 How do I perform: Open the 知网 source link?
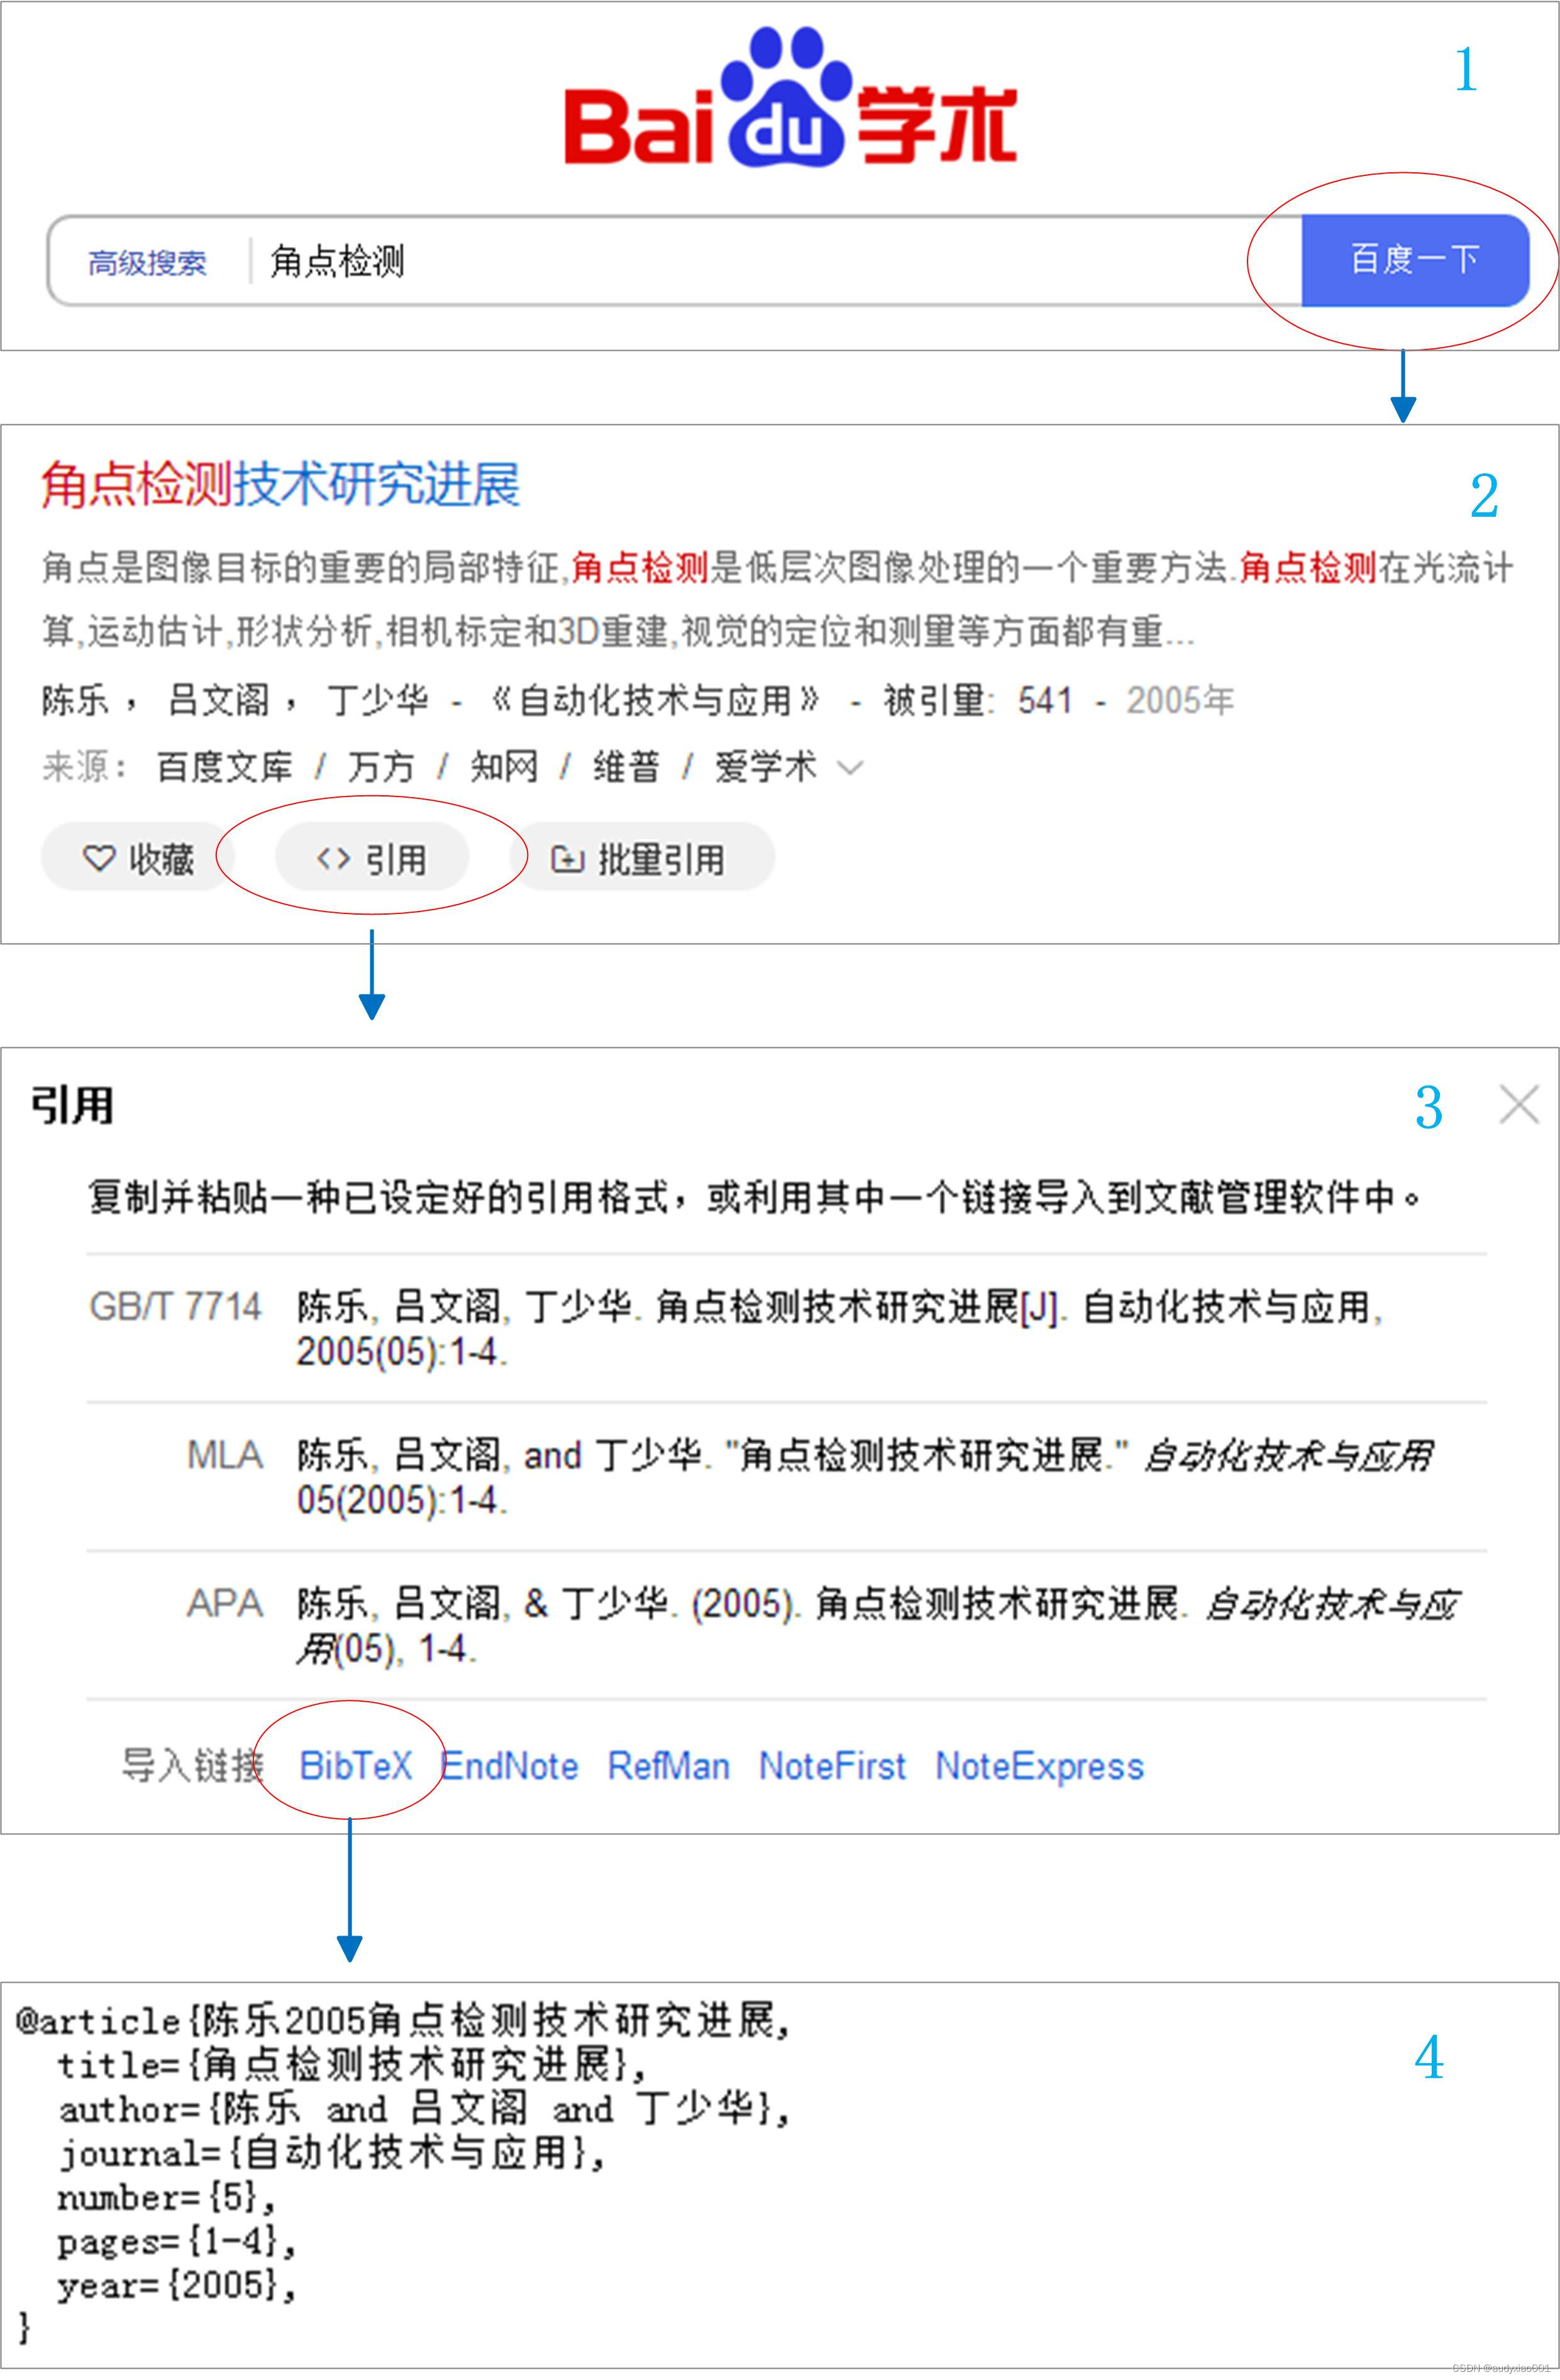(x=503, y=767)
